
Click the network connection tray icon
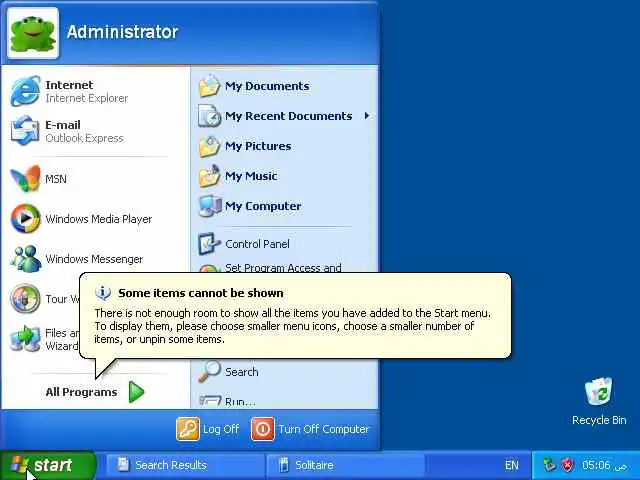click(x=550, y=464)
